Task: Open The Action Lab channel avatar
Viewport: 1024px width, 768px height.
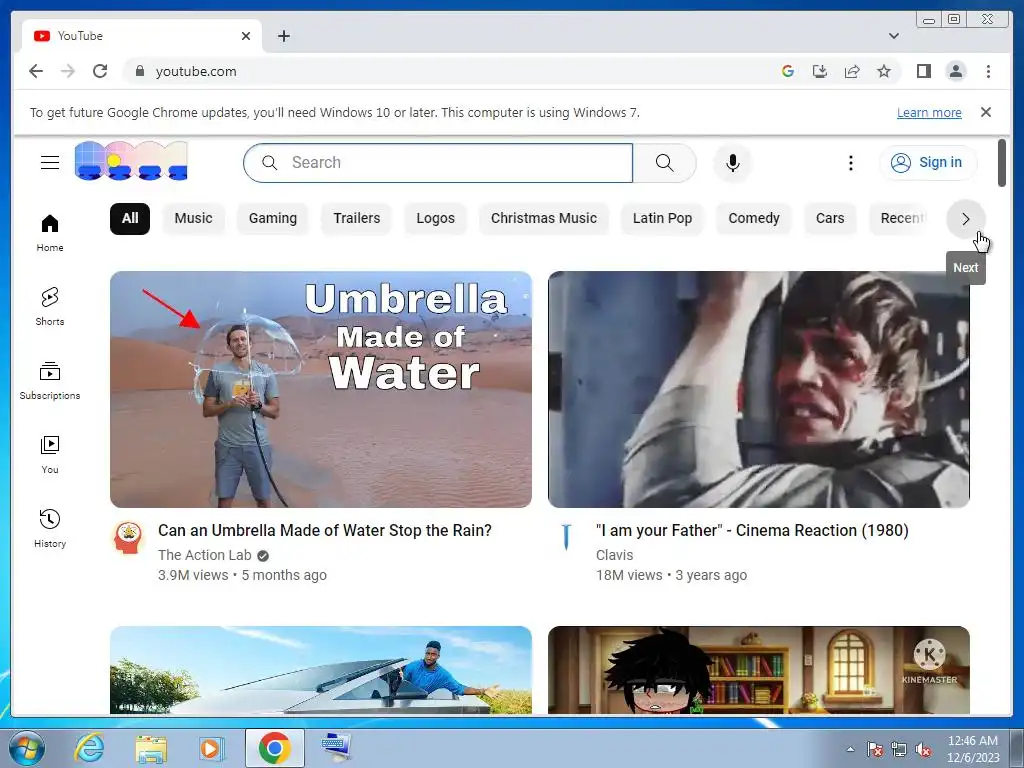Action: (x=128, y=538)
